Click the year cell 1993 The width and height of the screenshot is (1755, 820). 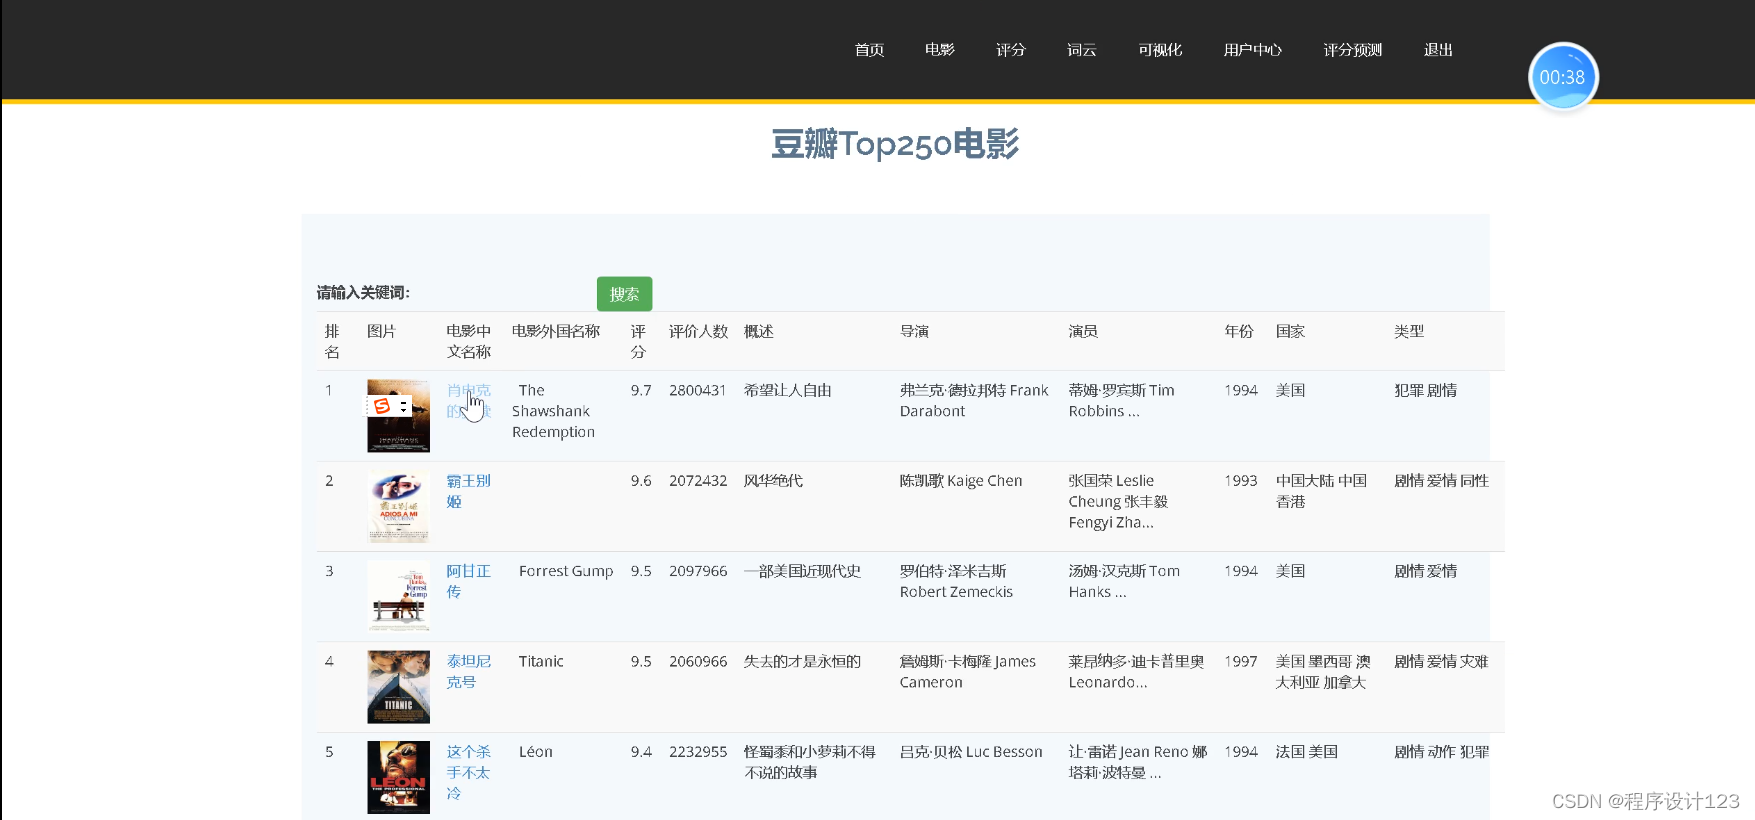pyautogui.click(x=1241, y=480)
